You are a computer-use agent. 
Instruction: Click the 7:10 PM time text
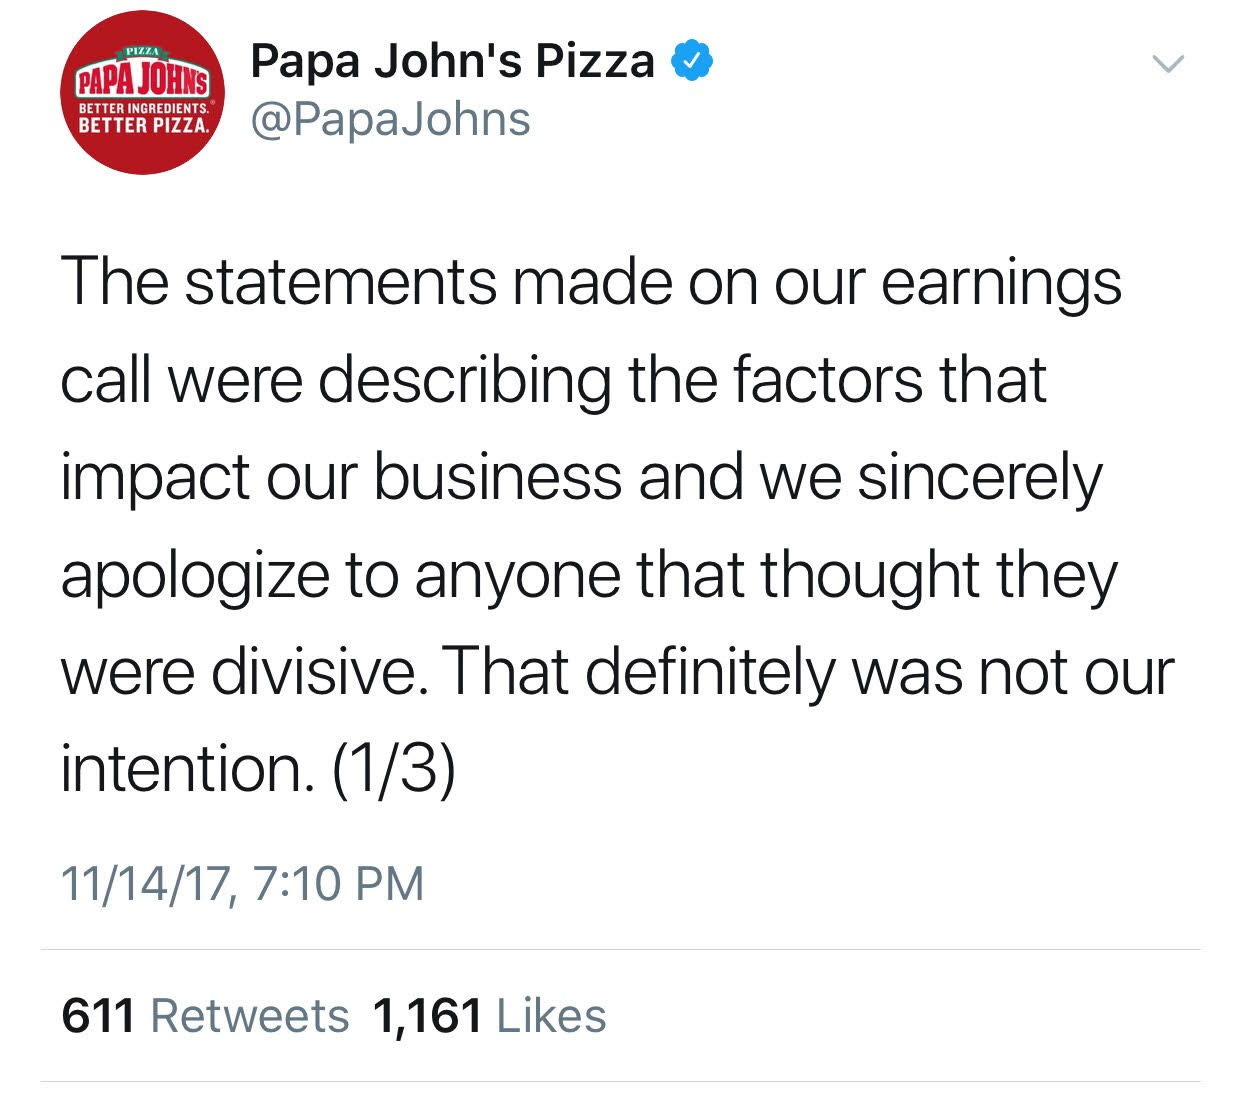338,884
